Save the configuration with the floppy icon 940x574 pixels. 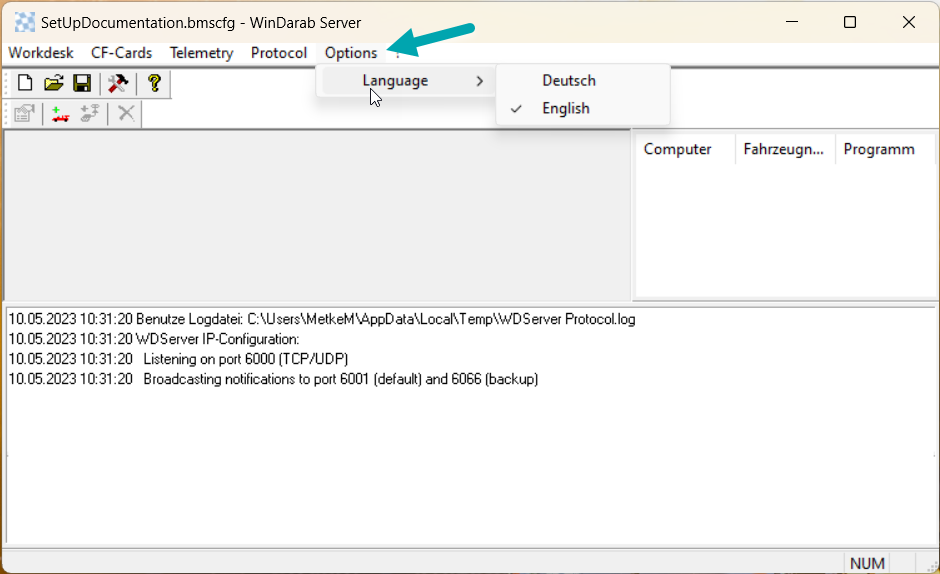click(x=82, y=83)
